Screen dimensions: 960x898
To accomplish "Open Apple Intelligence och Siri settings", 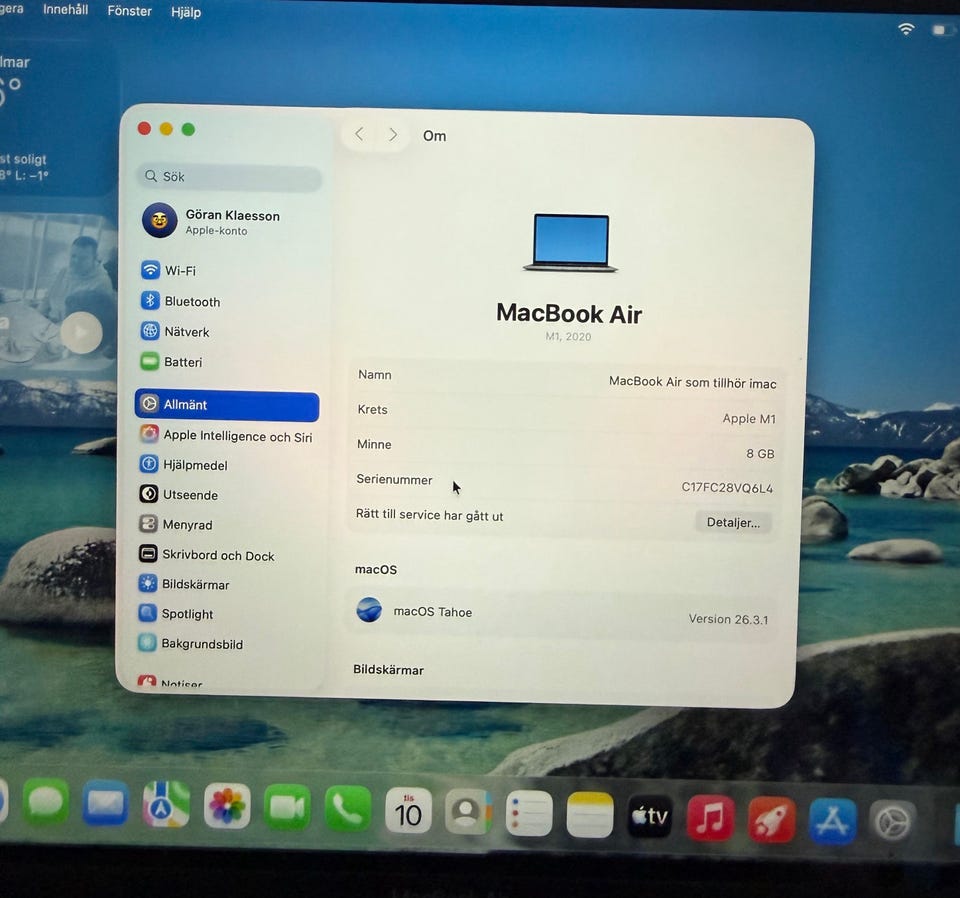I will pyautogui.click(x=227, y=435).
